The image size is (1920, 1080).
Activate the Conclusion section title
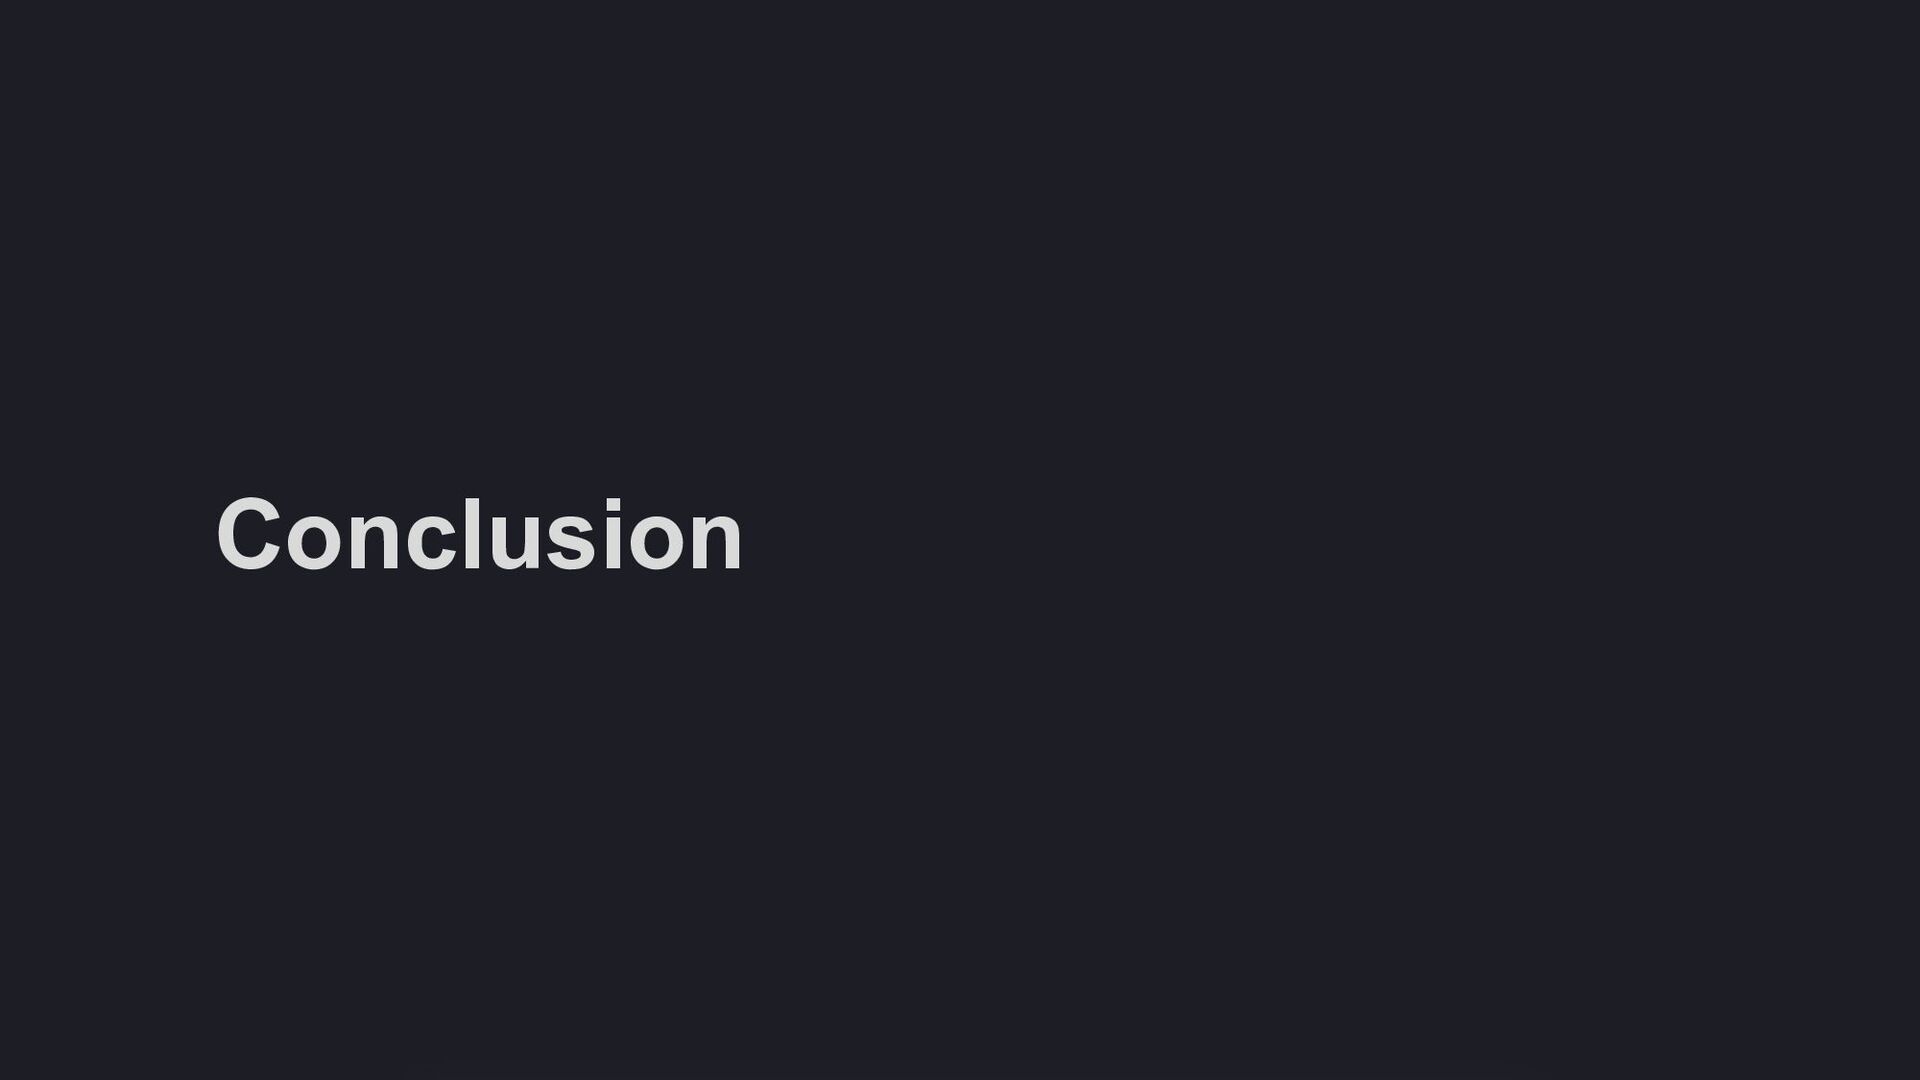click(479, 535)
